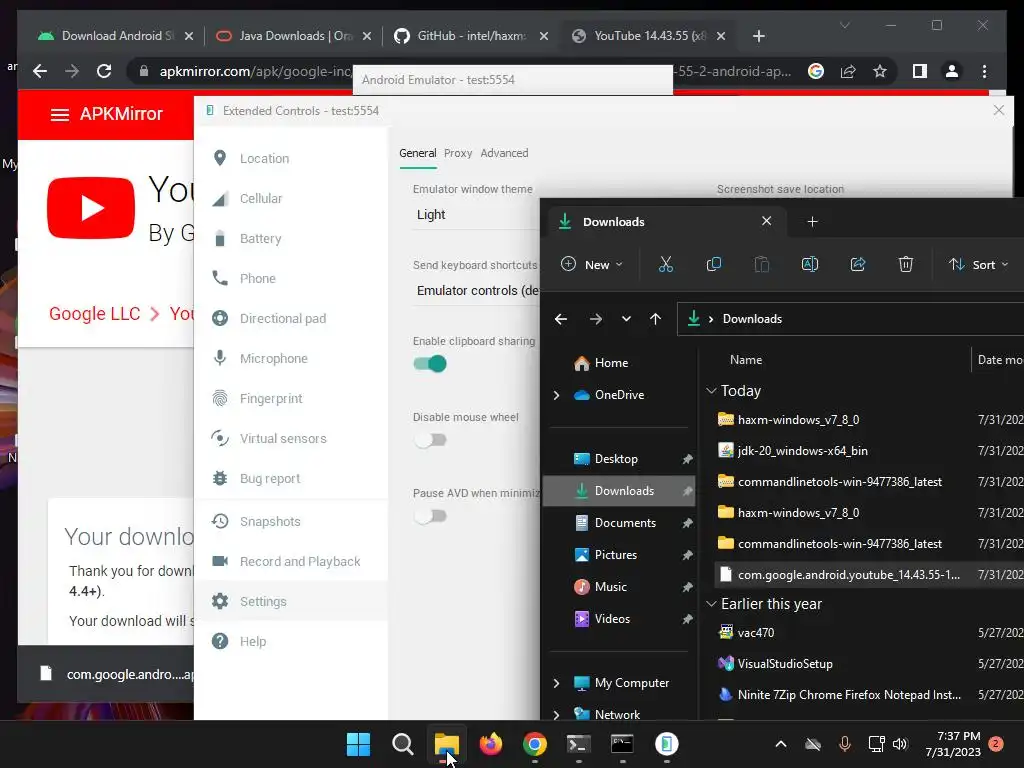Collapse the Earlier this year group
The width and height of the screenshot is (1024, 768).
coord(711,604)
